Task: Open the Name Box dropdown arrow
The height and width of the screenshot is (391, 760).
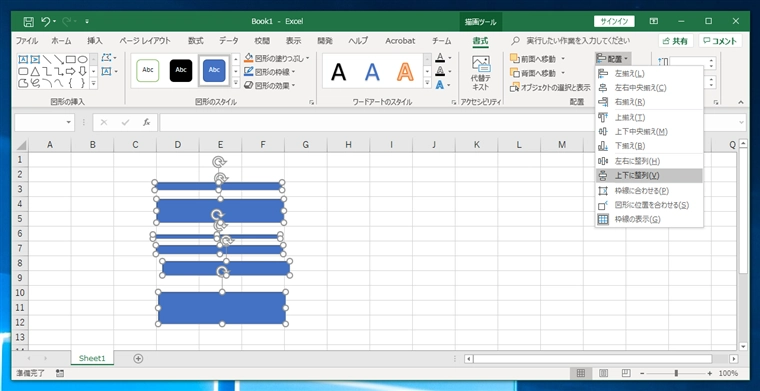Action: coord(69,123)
